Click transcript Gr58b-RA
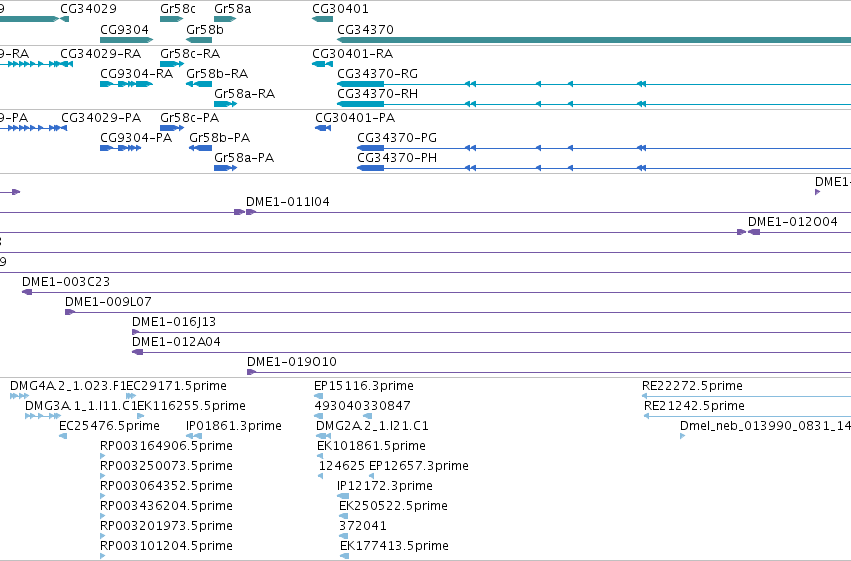This screenshot has width=851, height=561. (x=217, y=74)
